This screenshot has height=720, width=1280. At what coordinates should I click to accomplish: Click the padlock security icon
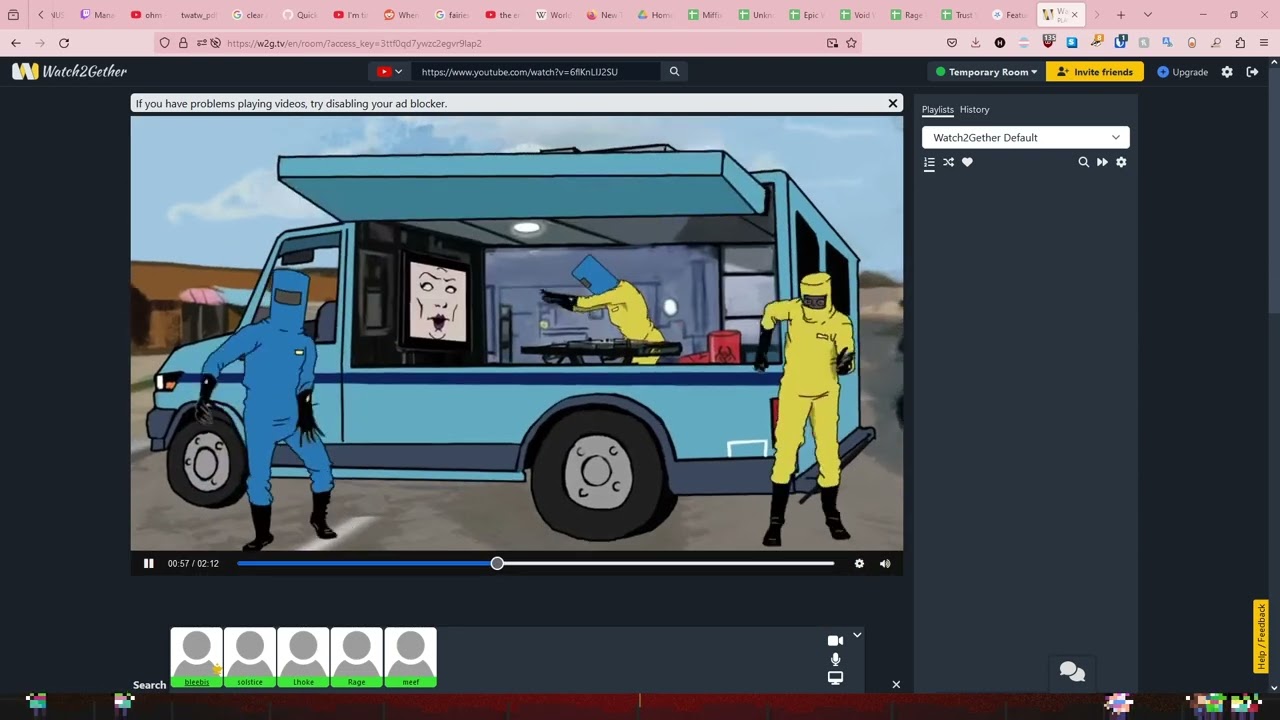click(x=183, y=43)
